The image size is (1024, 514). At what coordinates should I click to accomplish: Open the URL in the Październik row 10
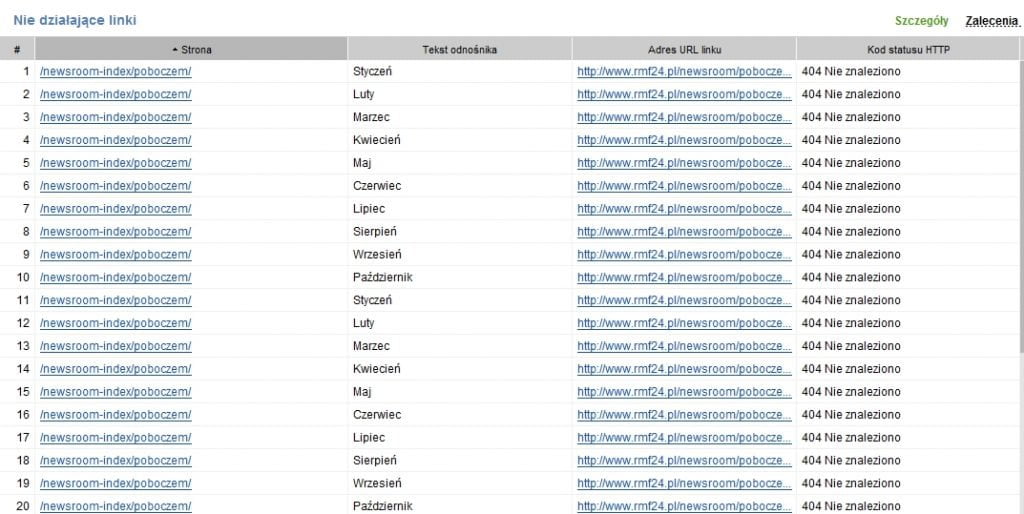(684, 278)
